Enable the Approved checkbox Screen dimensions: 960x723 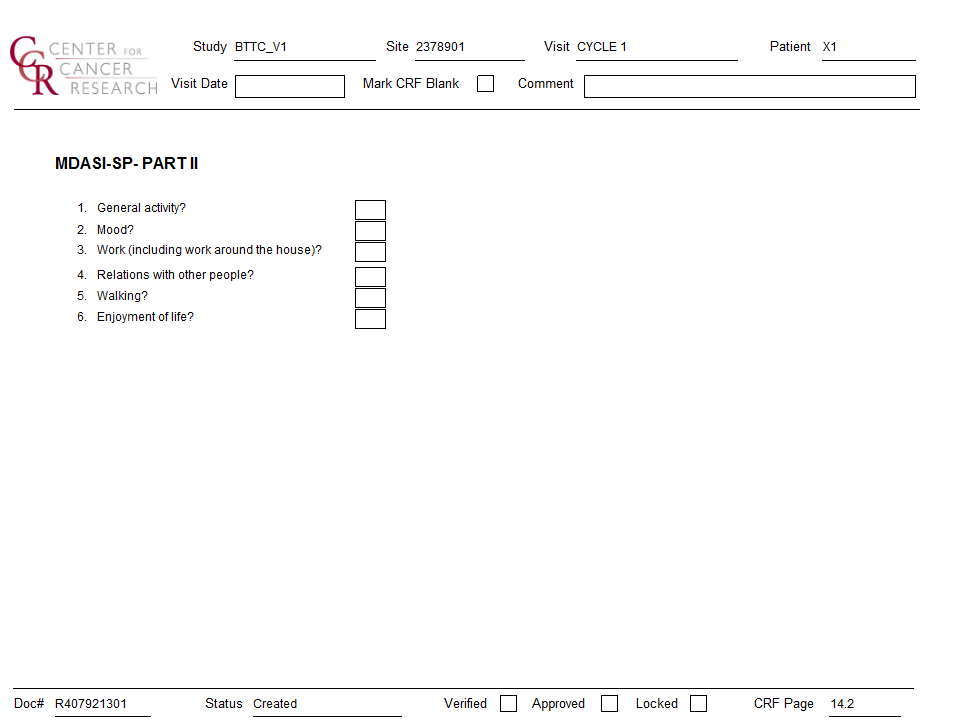click(609, 704)
